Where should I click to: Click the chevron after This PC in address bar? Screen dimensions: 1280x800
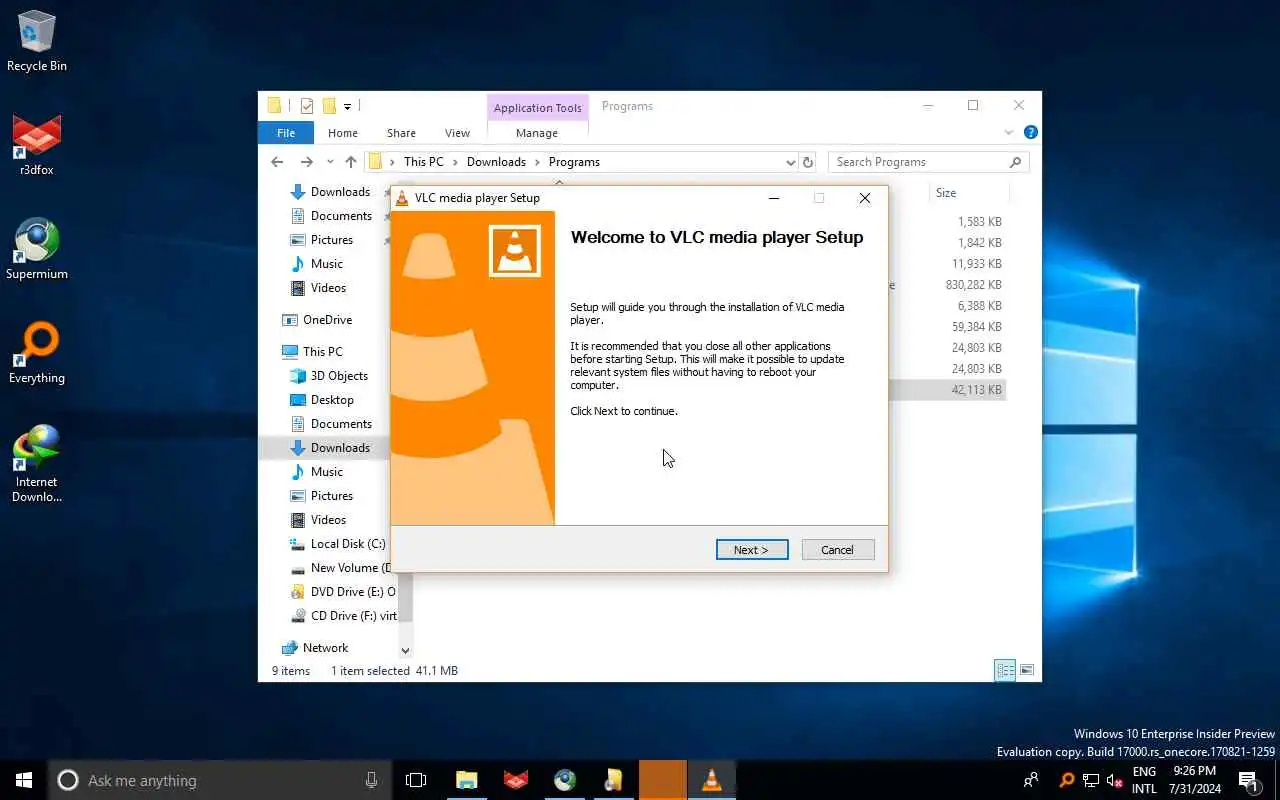pos(455,162)
